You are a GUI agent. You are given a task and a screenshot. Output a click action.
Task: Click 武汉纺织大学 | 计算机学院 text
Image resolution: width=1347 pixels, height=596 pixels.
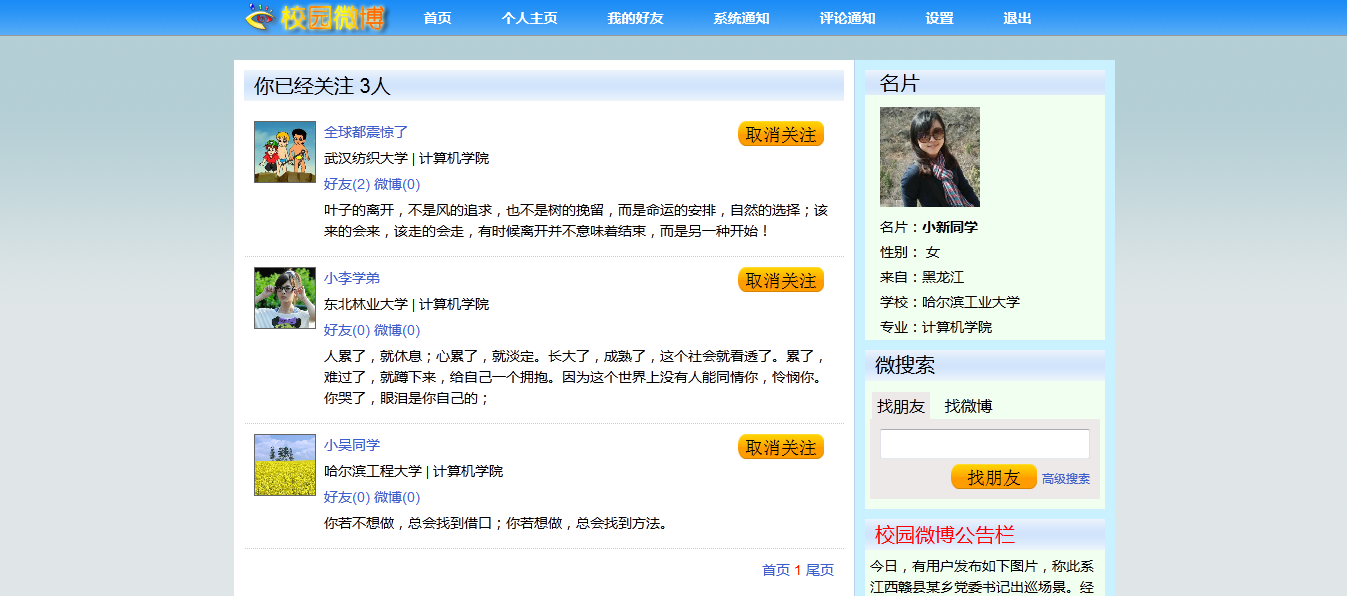pos(406,158)
